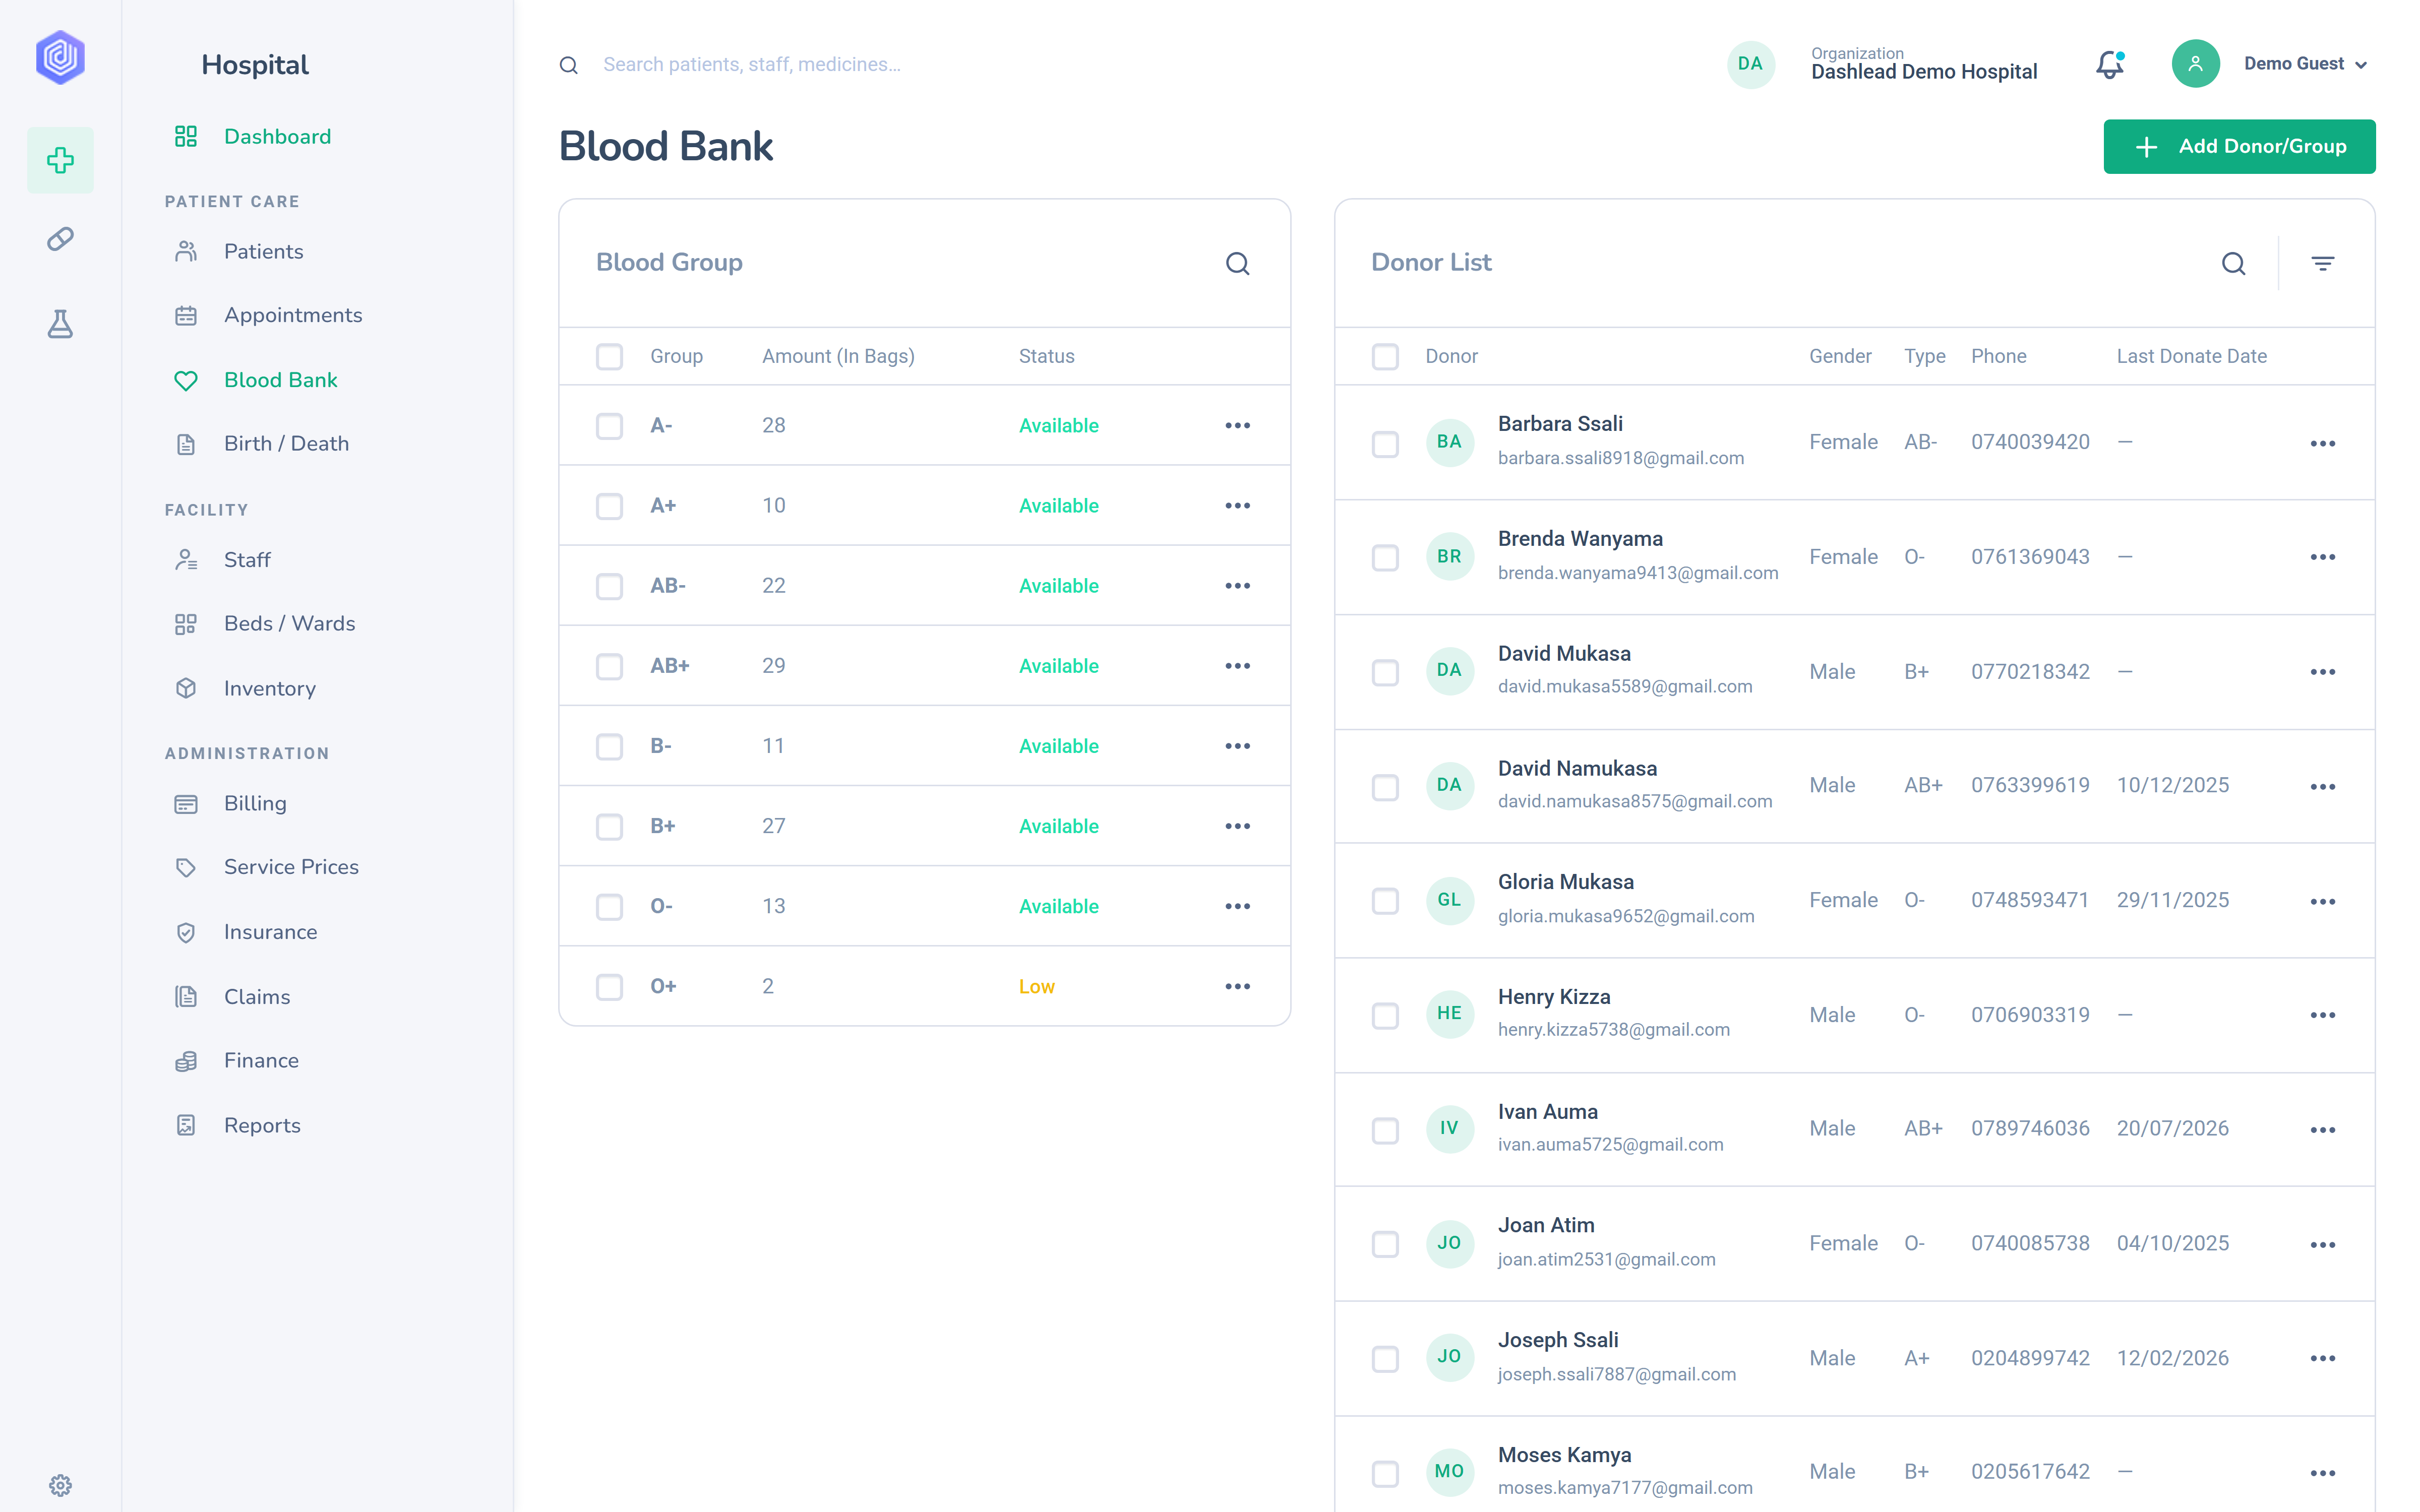Check Joan Atim donor row
This screenshot has width=2420, height=1512.
[1385, 1244]
